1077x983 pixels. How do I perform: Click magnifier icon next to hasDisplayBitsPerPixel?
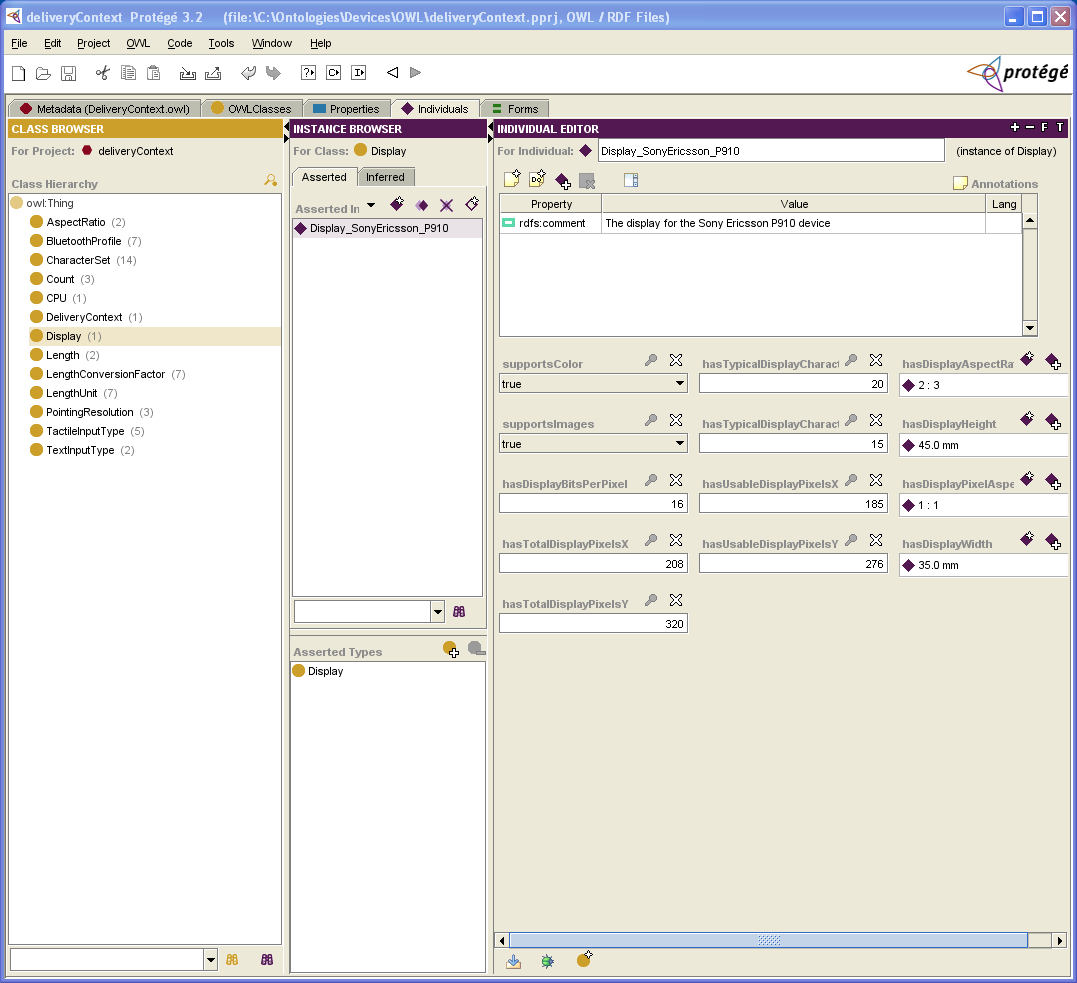pos(651,480)
